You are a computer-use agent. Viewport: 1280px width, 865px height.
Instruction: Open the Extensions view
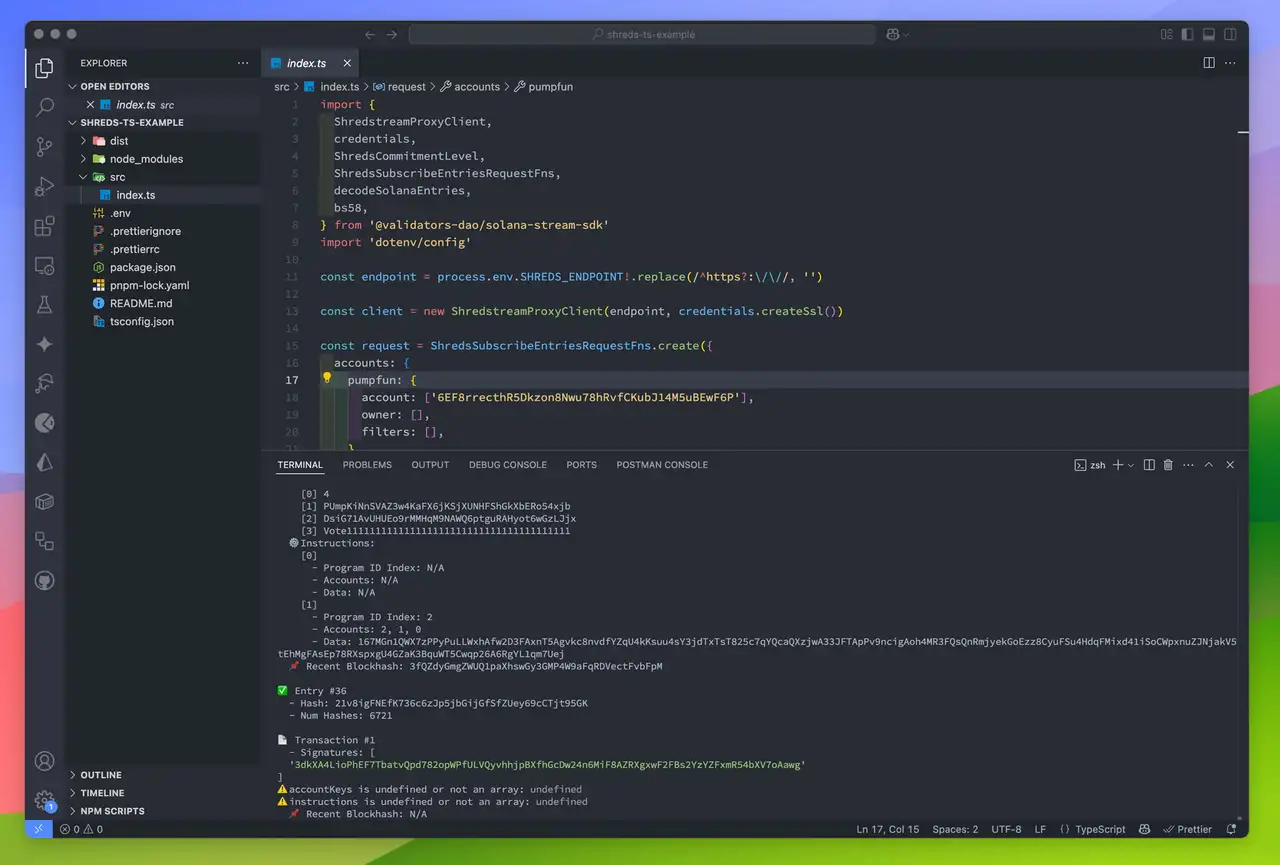click(x=44, y=226)
